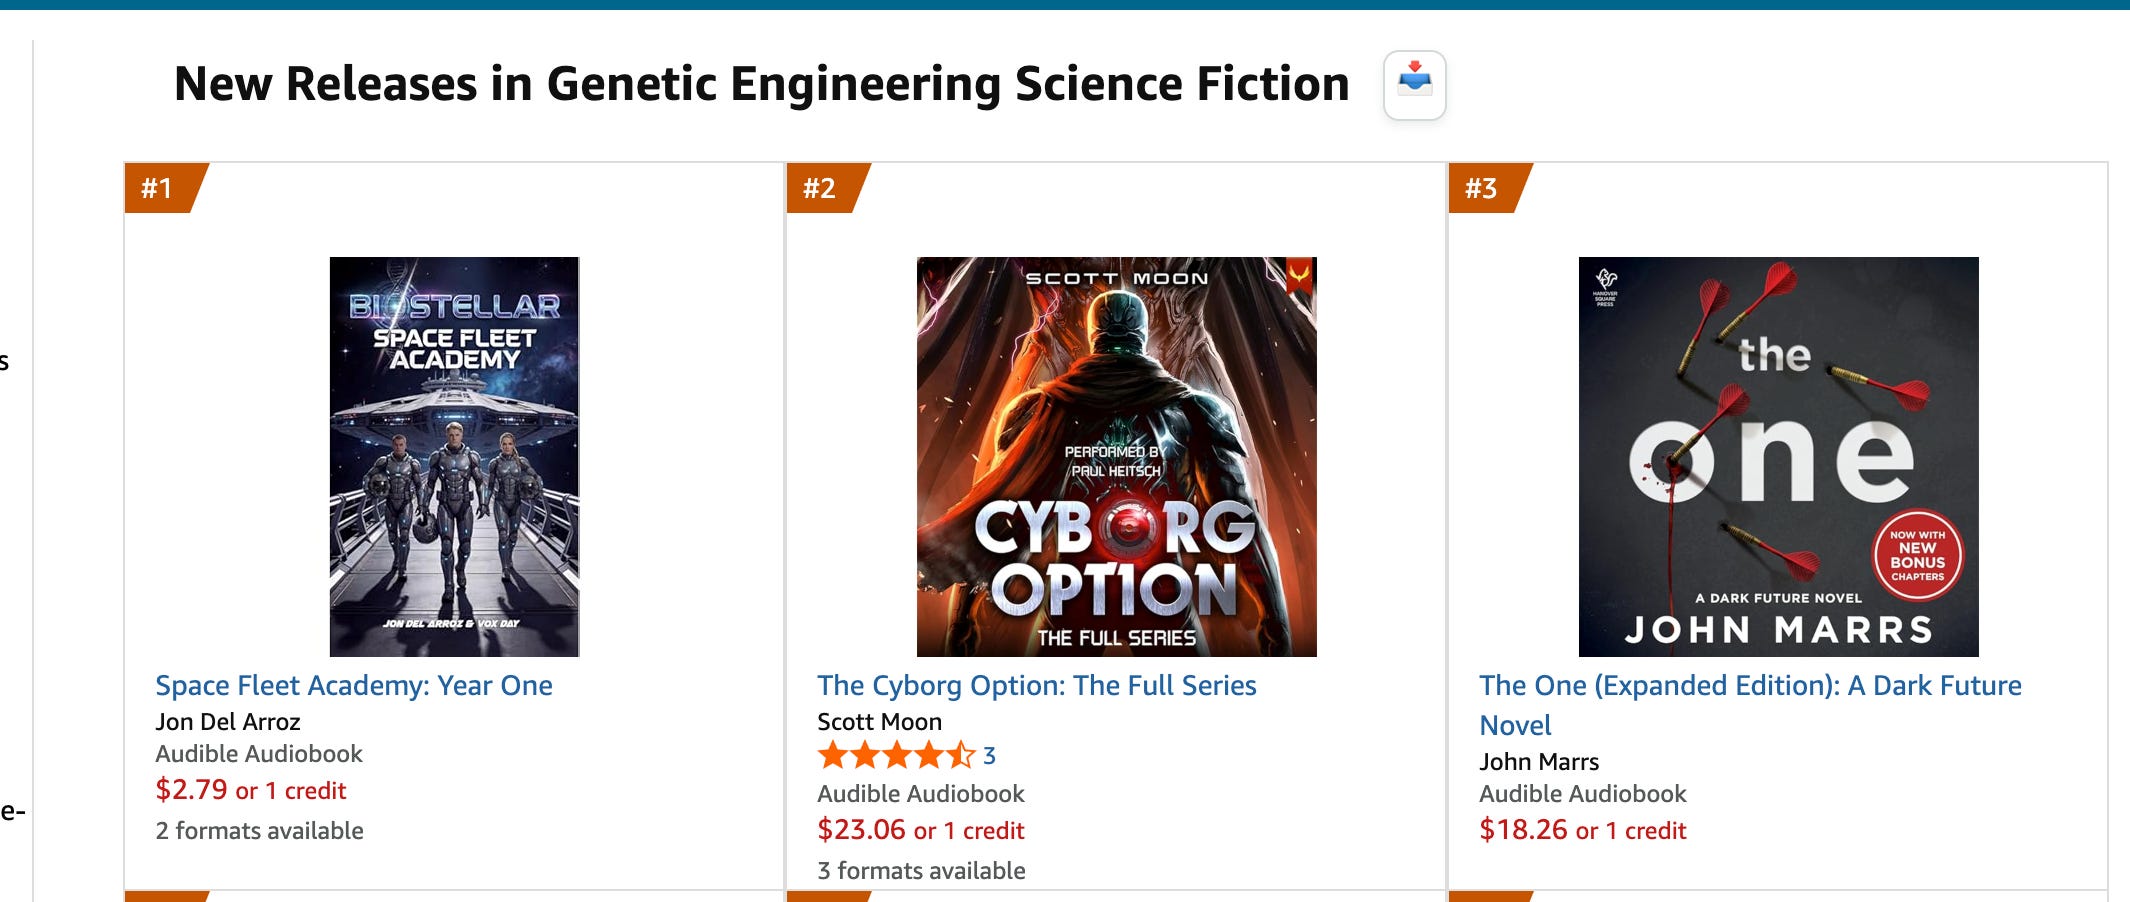Open the Cyborg Option cover image
Screen dimensions: 2130x902
click(1116, 456)
